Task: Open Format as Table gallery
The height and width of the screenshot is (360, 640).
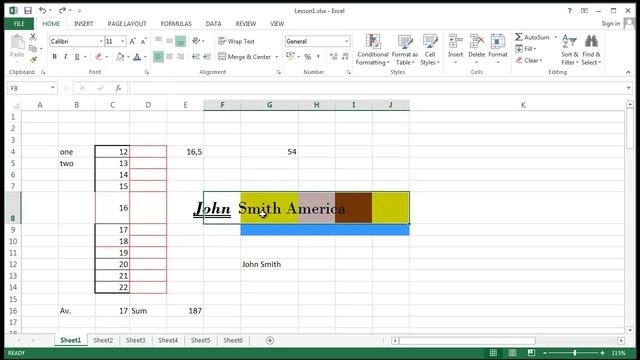Action: 405,49
